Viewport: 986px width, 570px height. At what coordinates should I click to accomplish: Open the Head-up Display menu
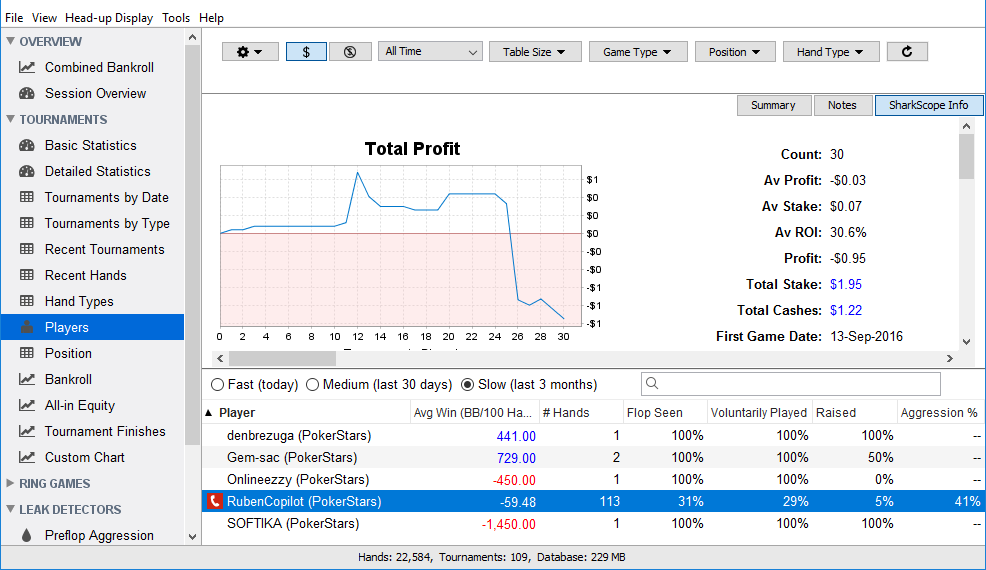109,18
